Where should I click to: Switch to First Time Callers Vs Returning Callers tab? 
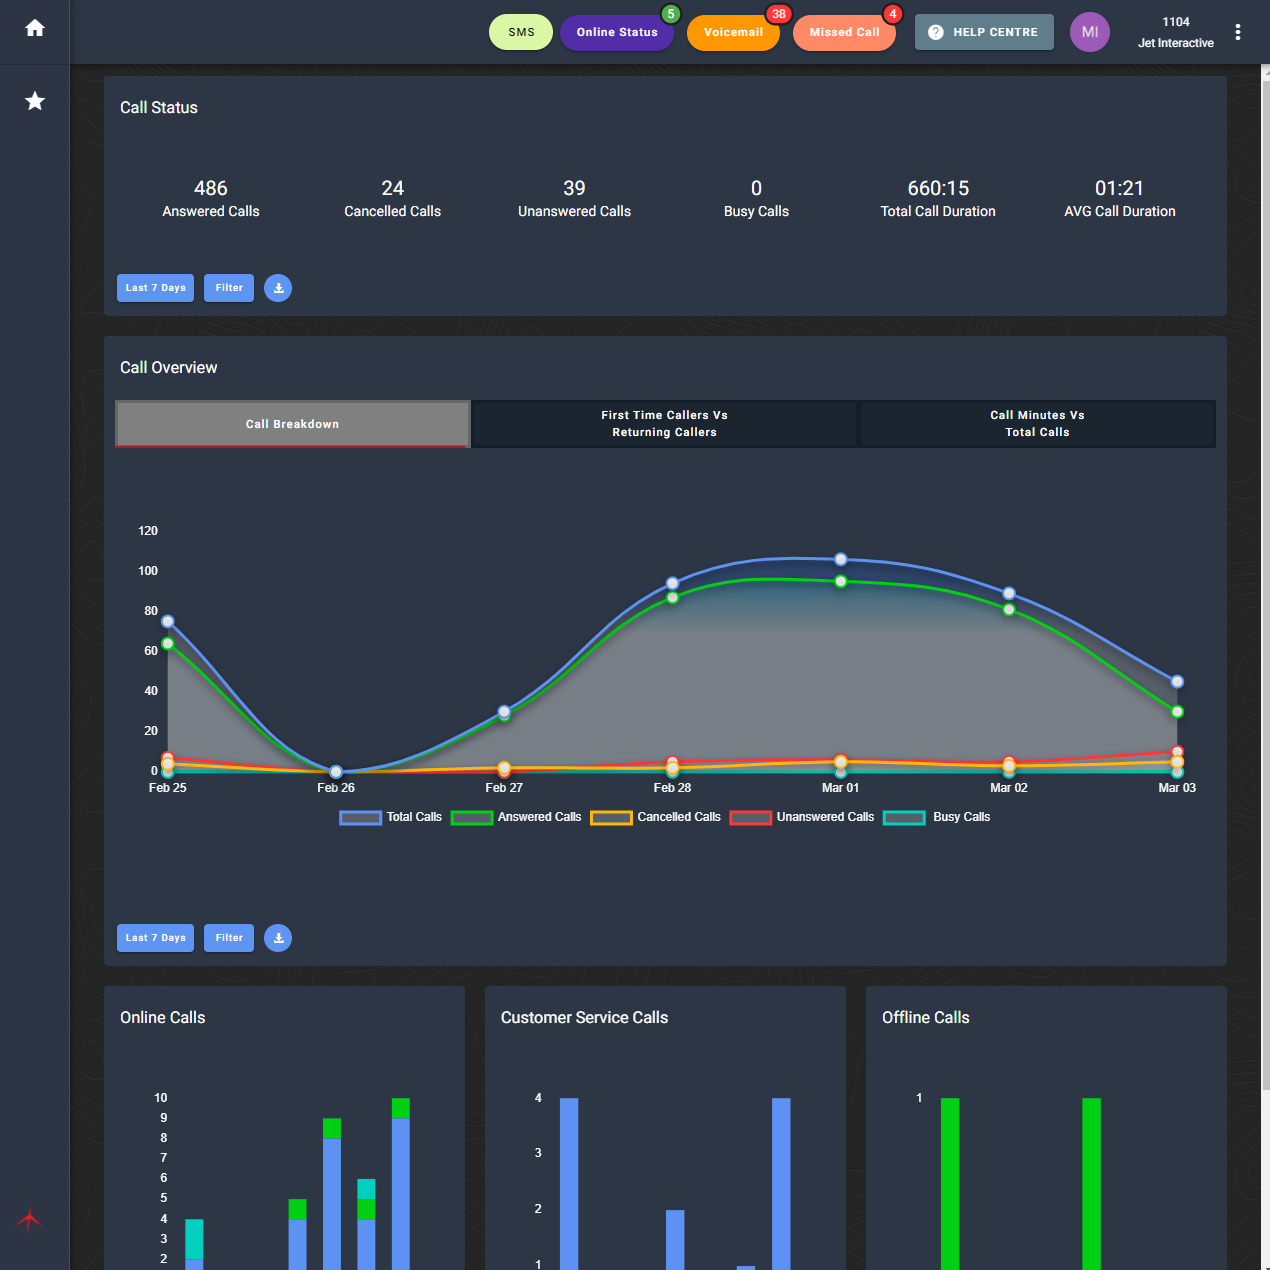[x=664, y=424]
